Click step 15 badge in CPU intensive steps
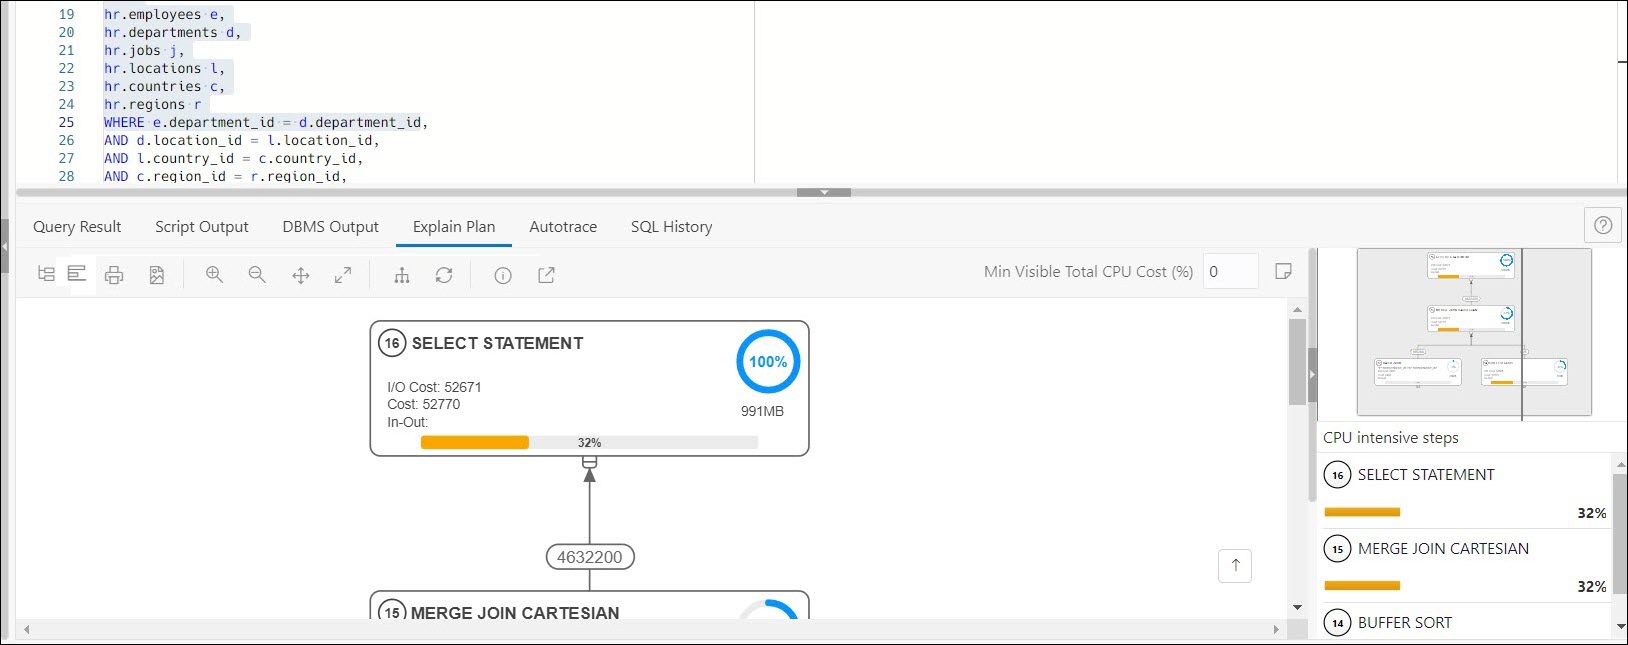This screenshot has height=645, width=1628. 1337,549
